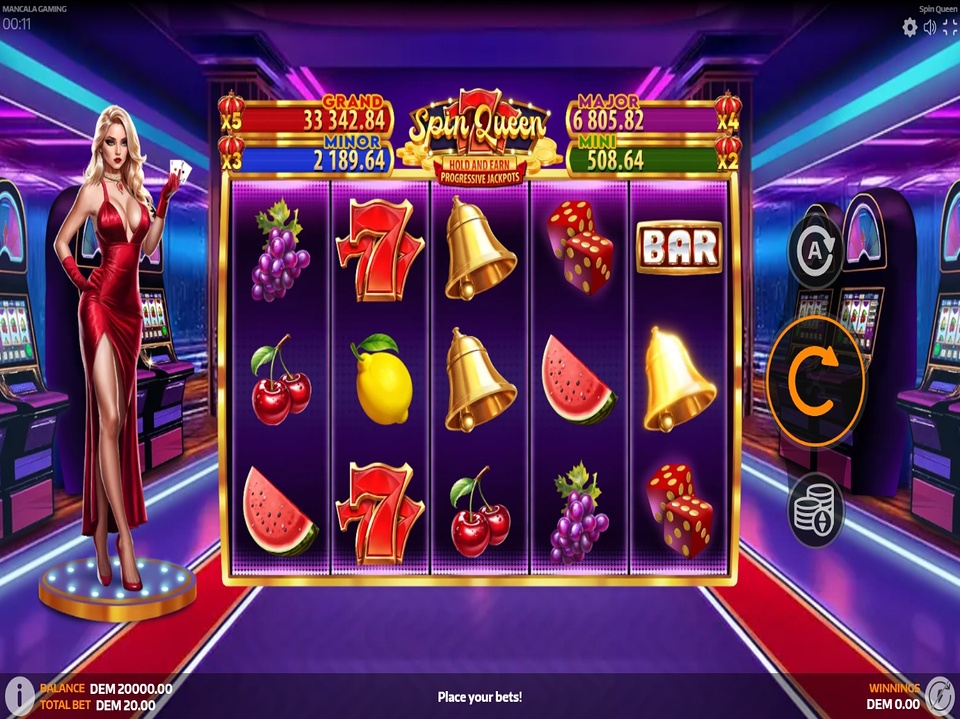
Task: Open the autoplay settings button
Action: tap(815, 251)
